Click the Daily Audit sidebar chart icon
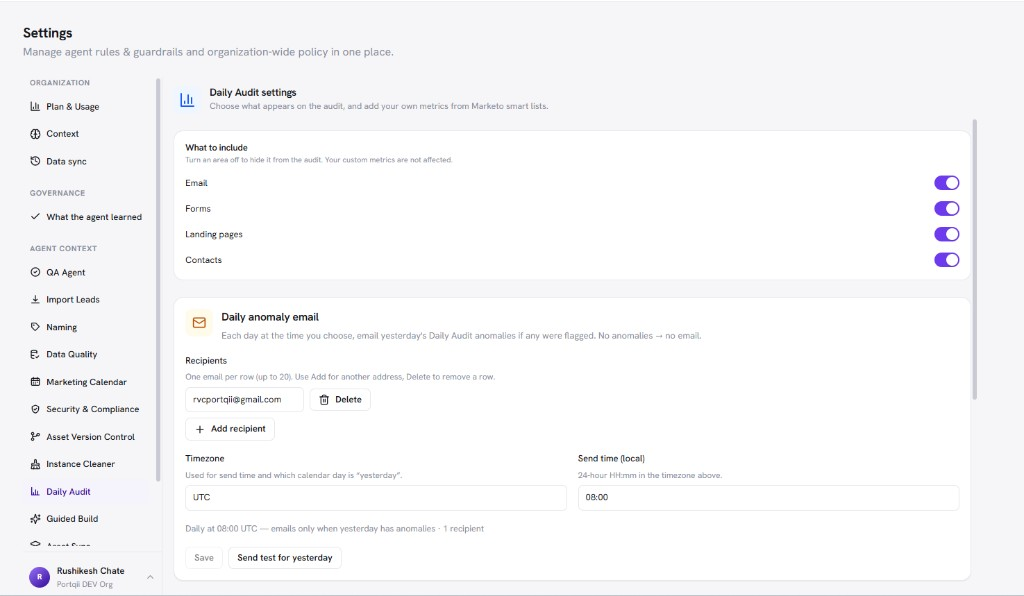The image size is (1024, 596). [35, 492]
